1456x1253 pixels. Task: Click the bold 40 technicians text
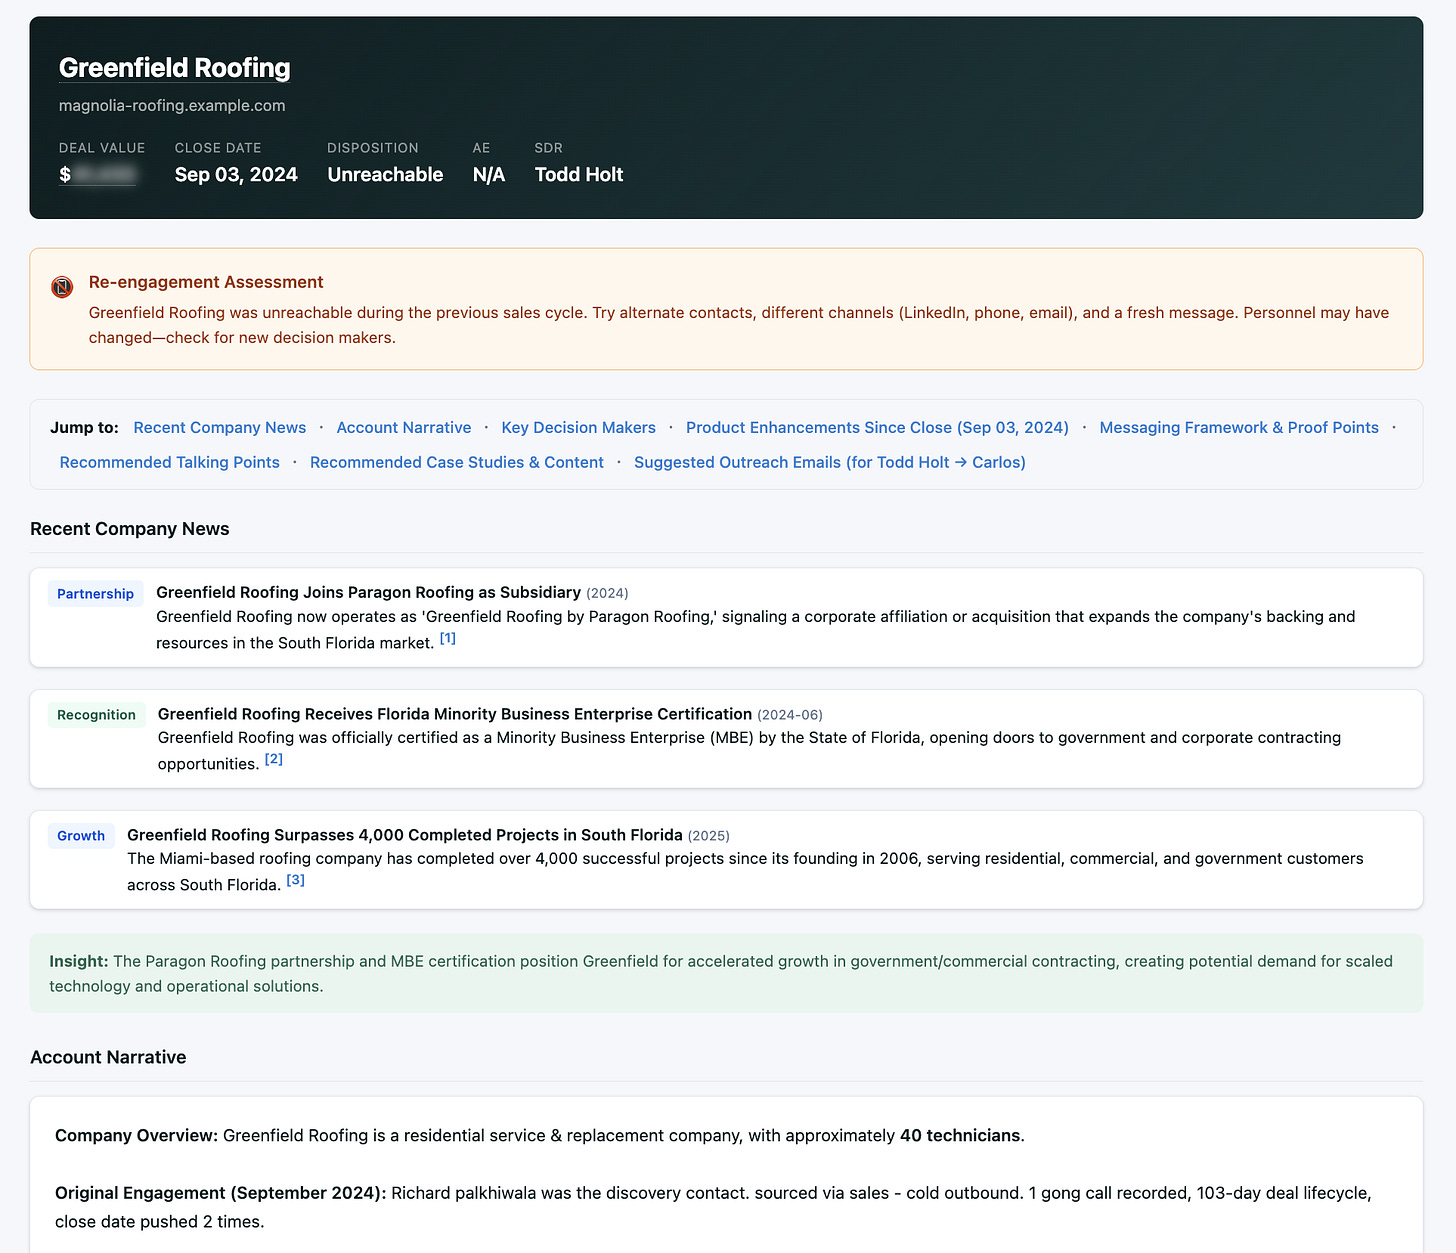(960, 1136)
